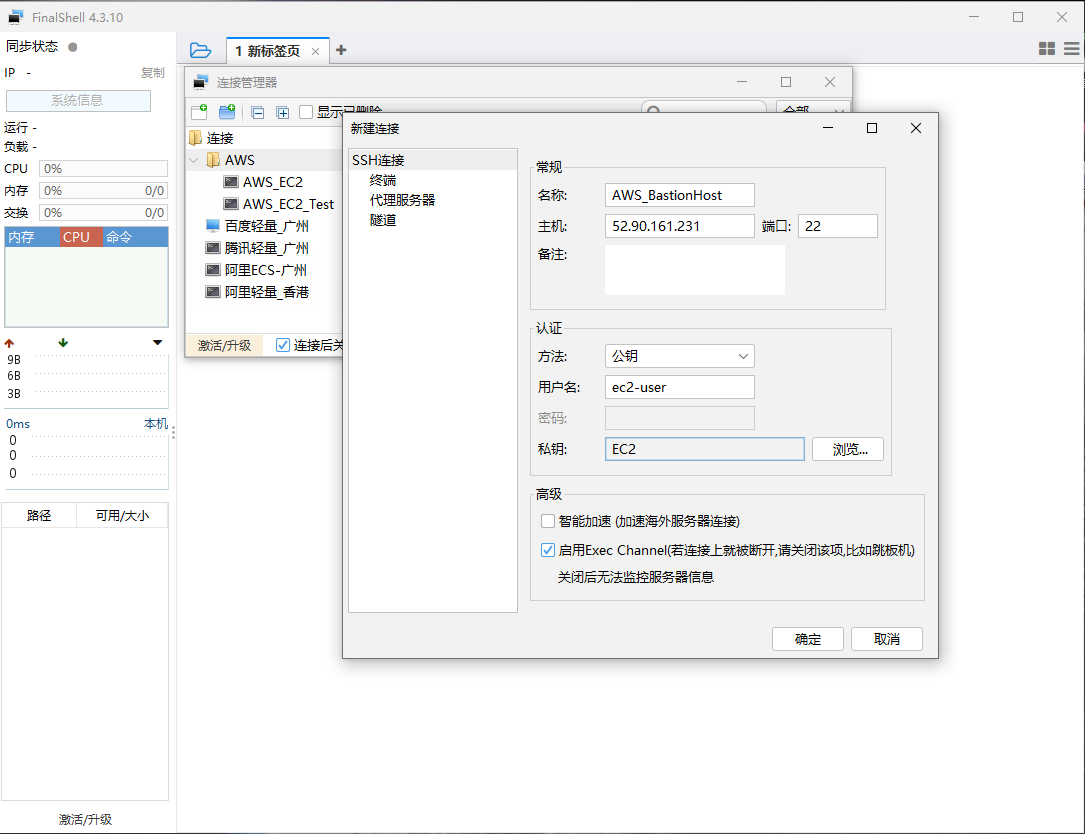
Task: Click the 名称 field containing AWS_BastionHost
Action: pos(680,195)
